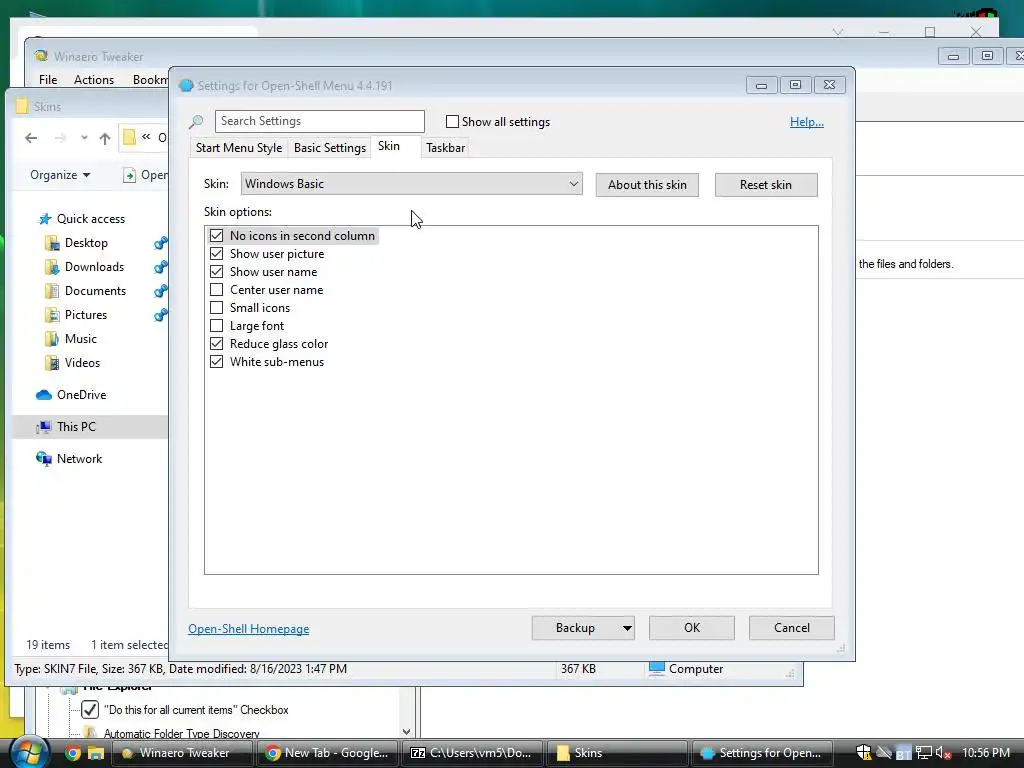Launch Chrome from the quick launch area
Image resolution: width=1024 pixels, height=768 pixels.
[x=73, y=753]
